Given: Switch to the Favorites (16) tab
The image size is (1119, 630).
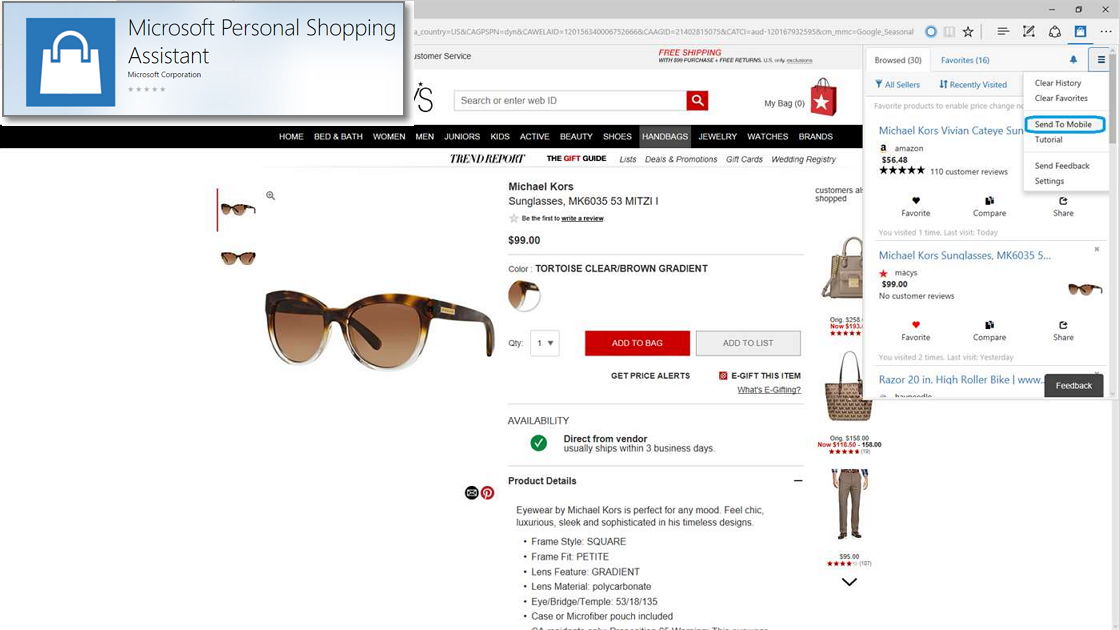Looking at the screenshot, I should click(965, 61).
